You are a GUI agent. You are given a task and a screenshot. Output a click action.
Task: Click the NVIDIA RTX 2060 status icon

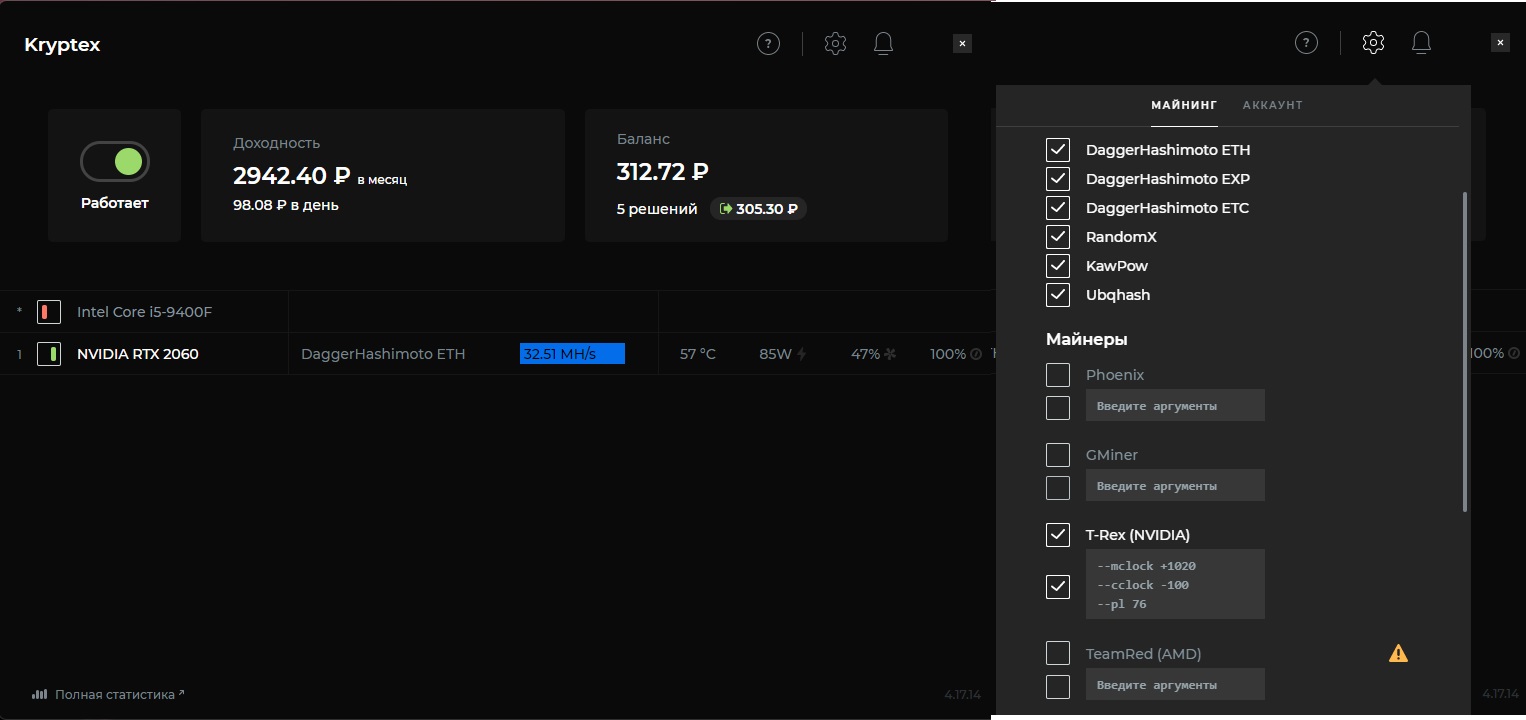49,354
